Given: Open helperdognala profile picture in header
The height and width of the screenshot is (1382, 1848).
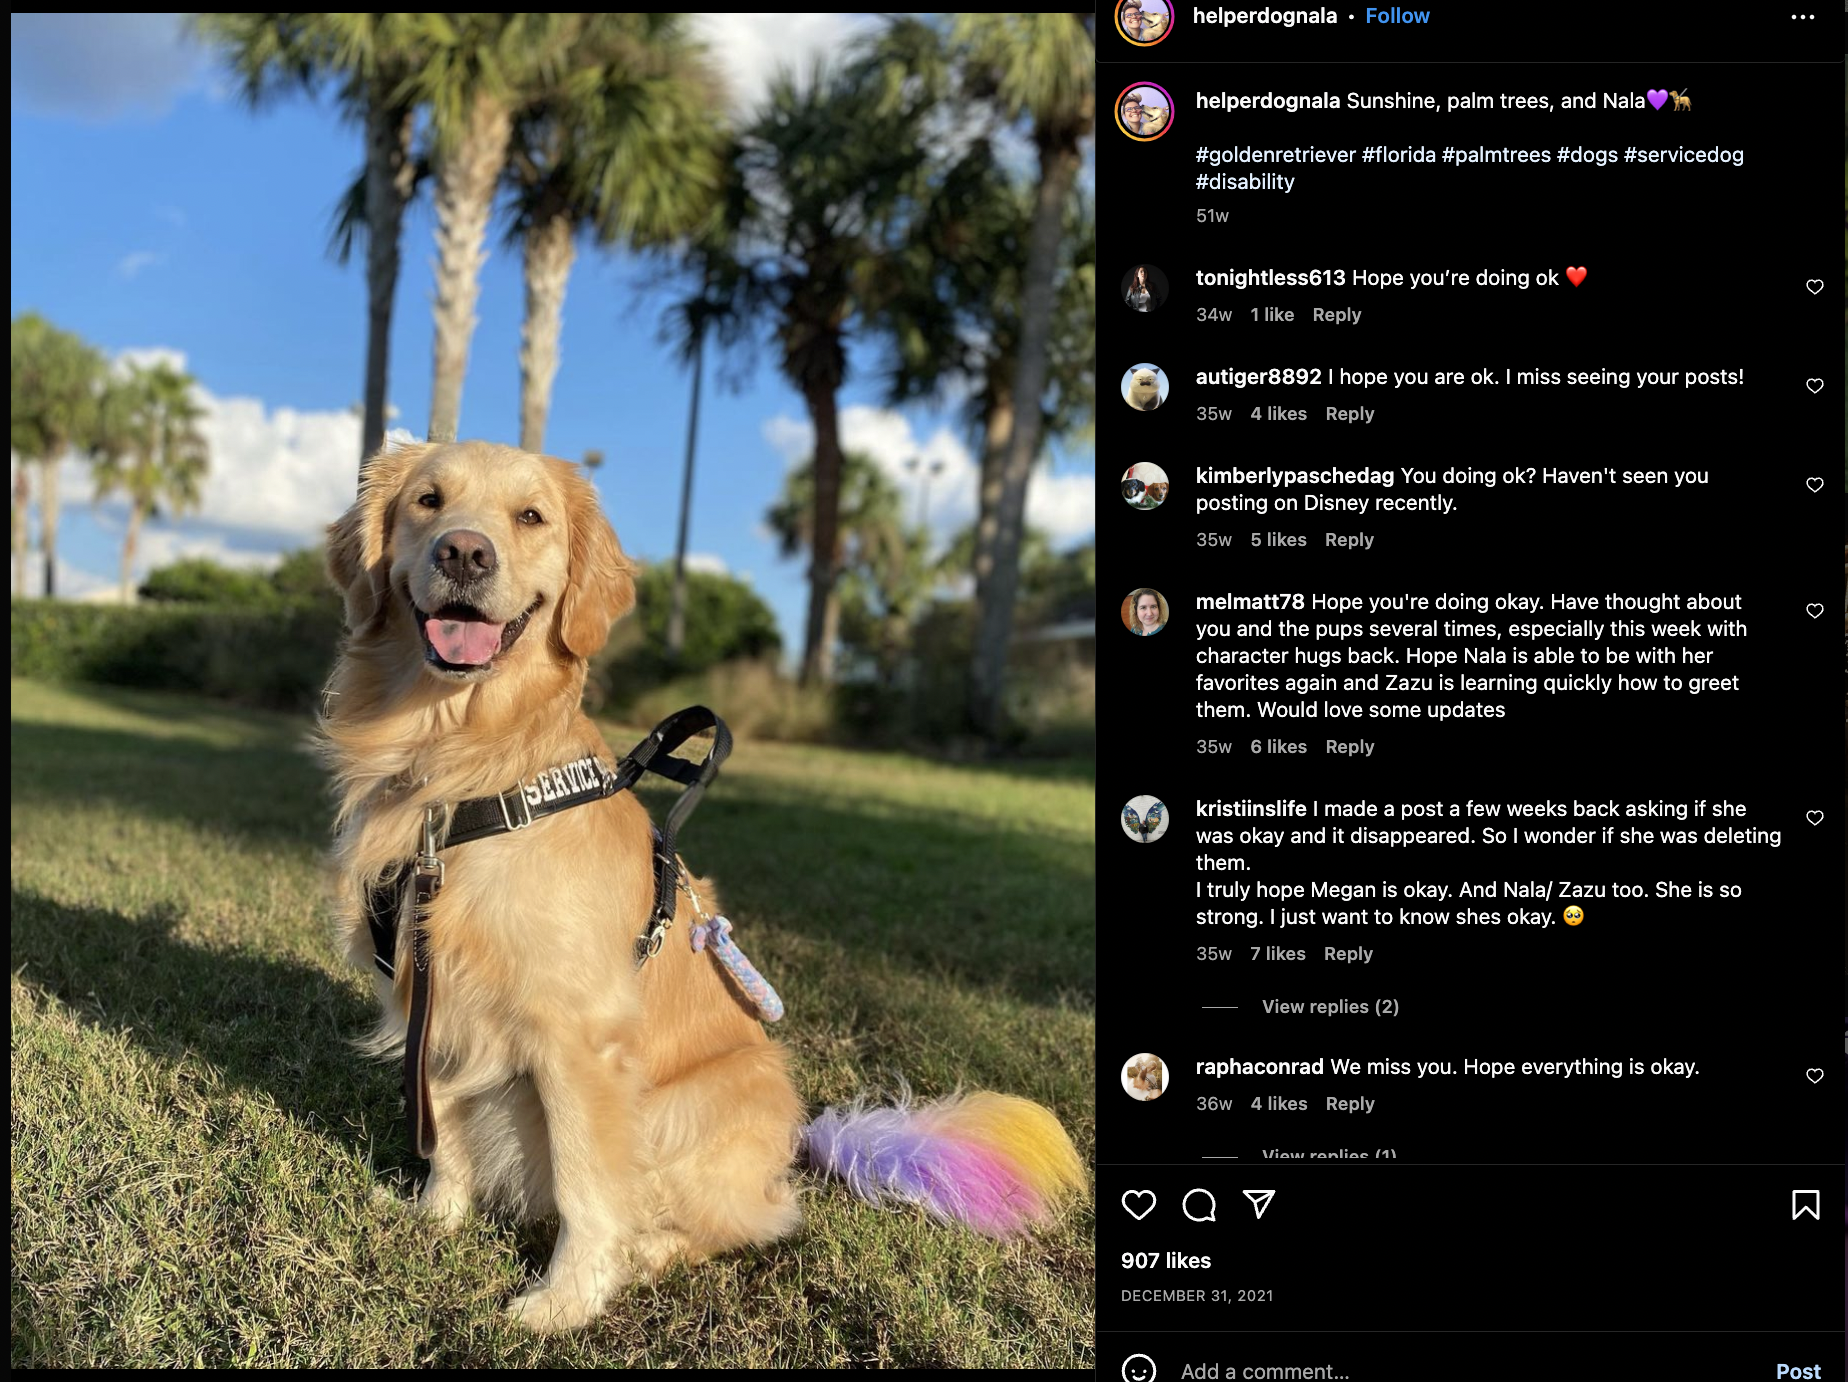Looking at the screenshot, I should 1145,20.
